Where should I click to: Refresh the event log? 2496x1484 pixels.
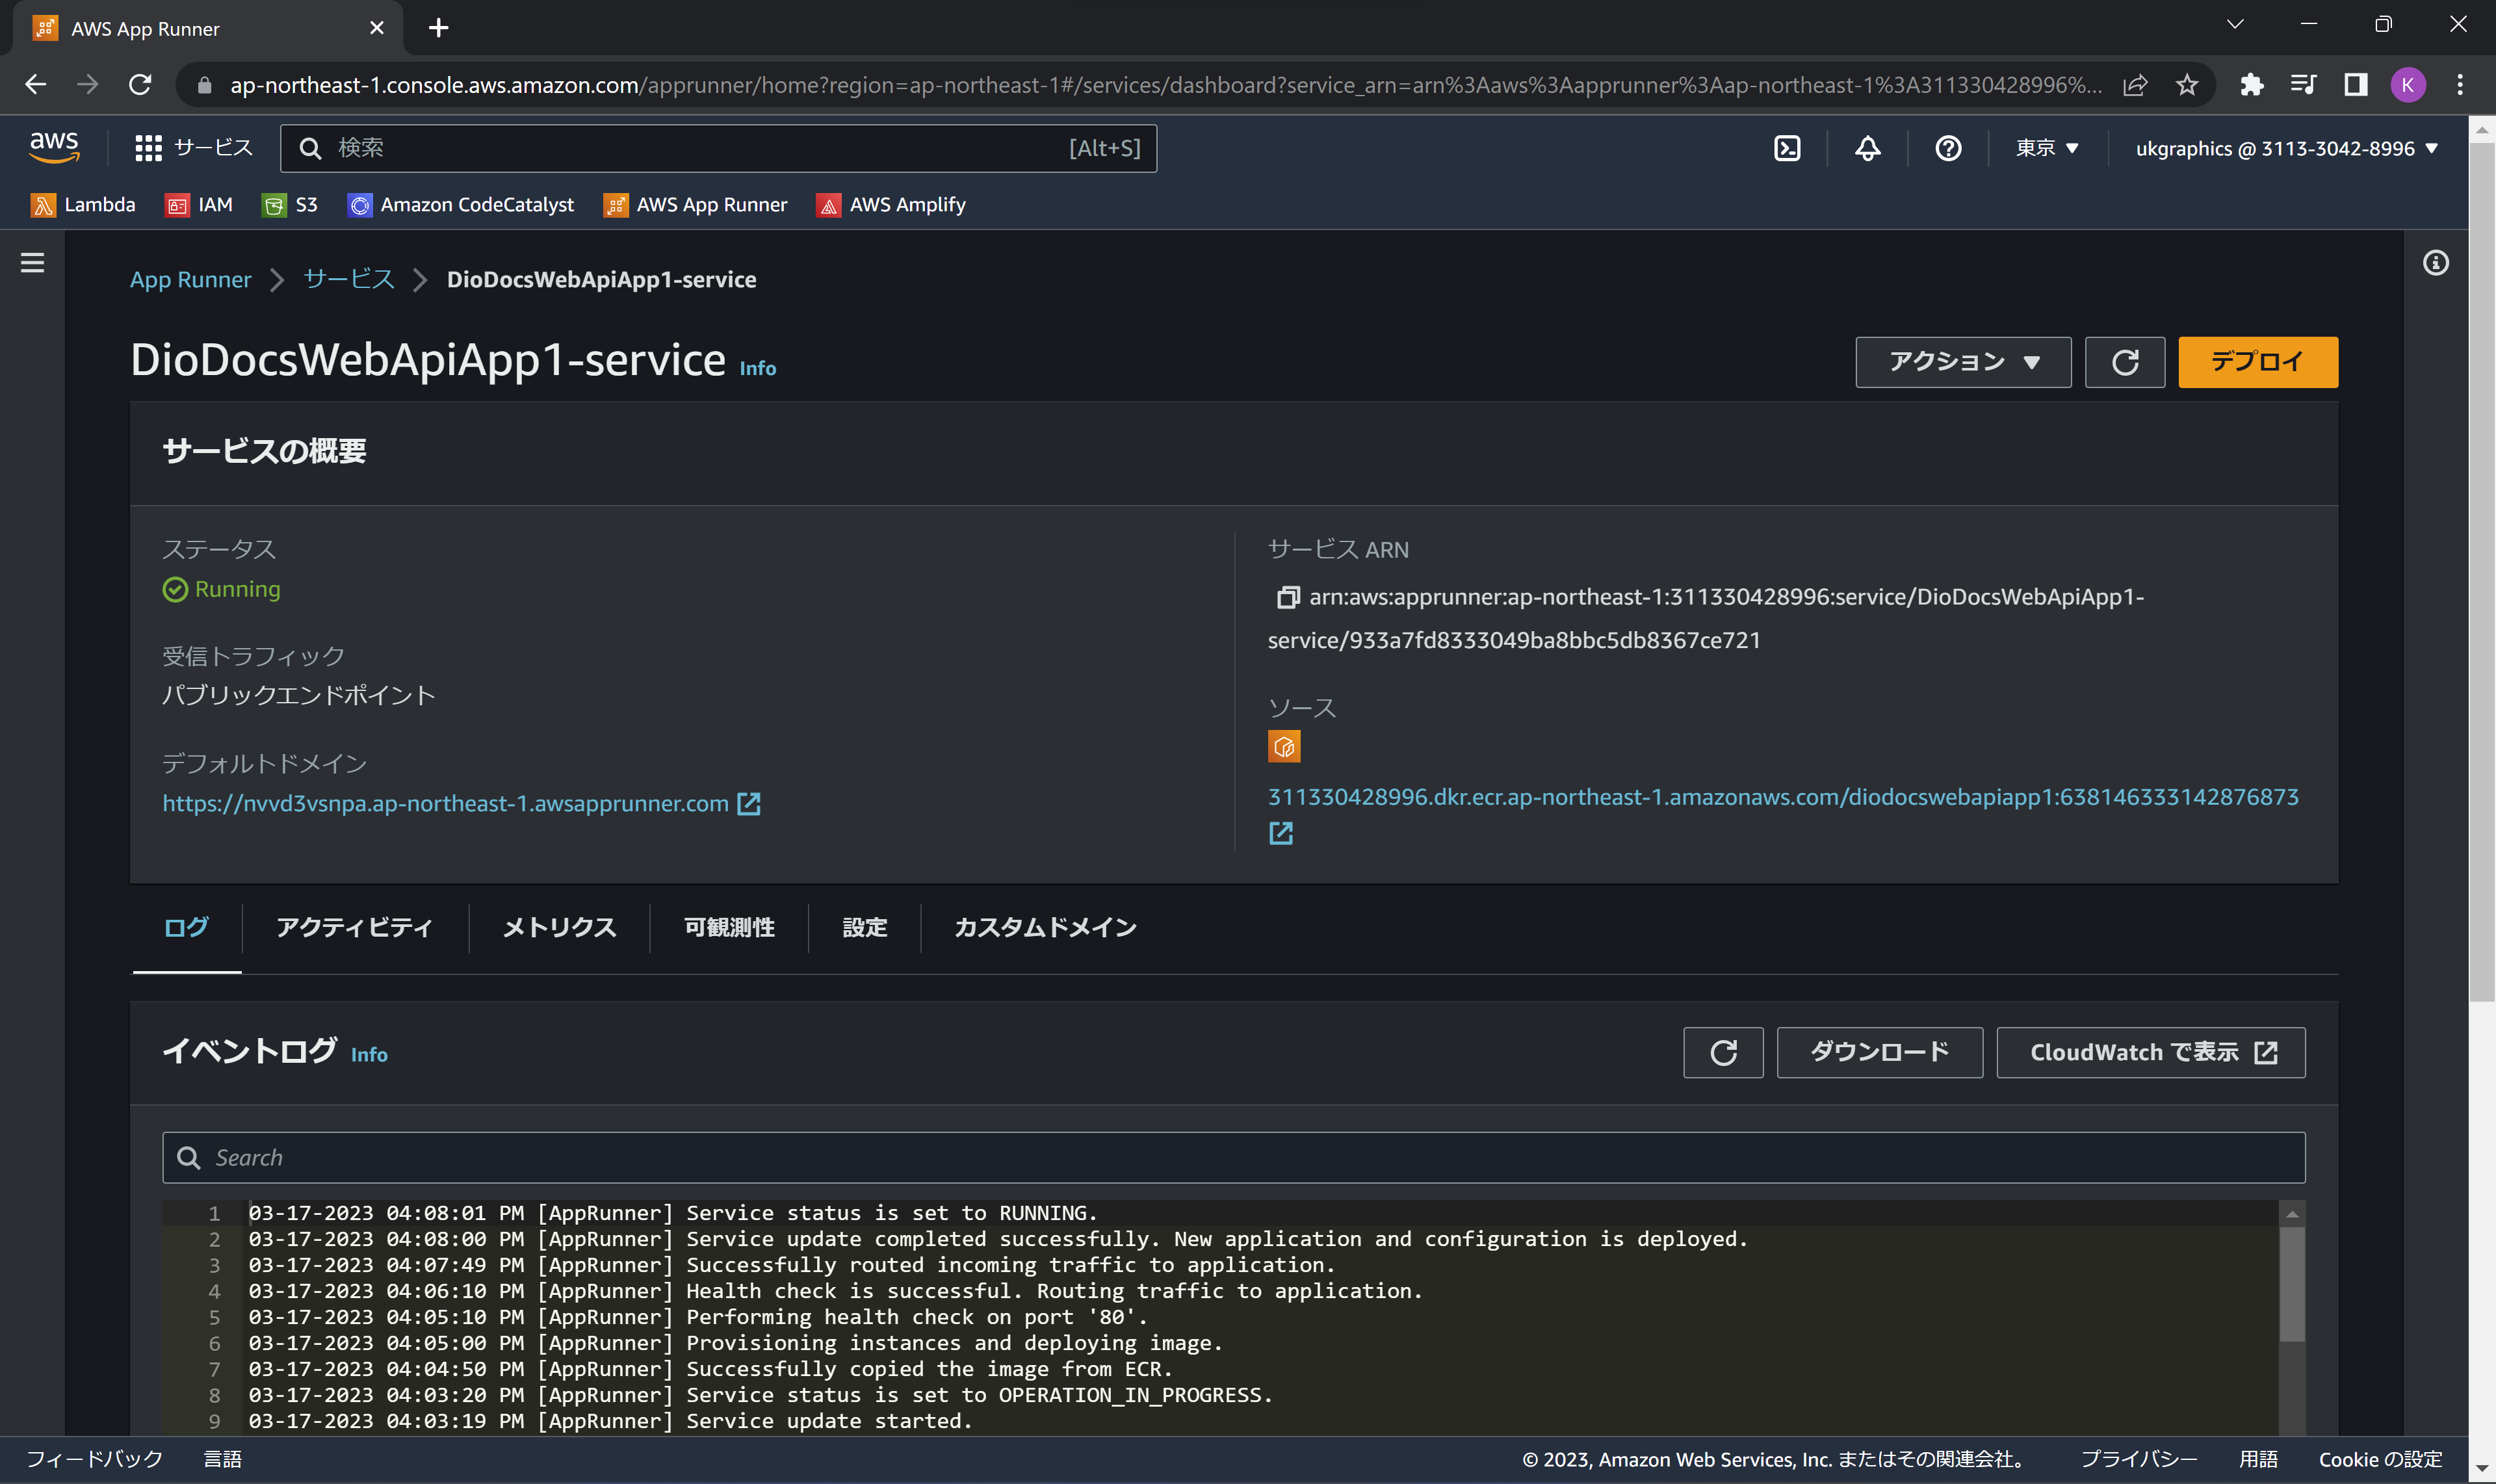pyautogui.click(x=1723, y=1052)
